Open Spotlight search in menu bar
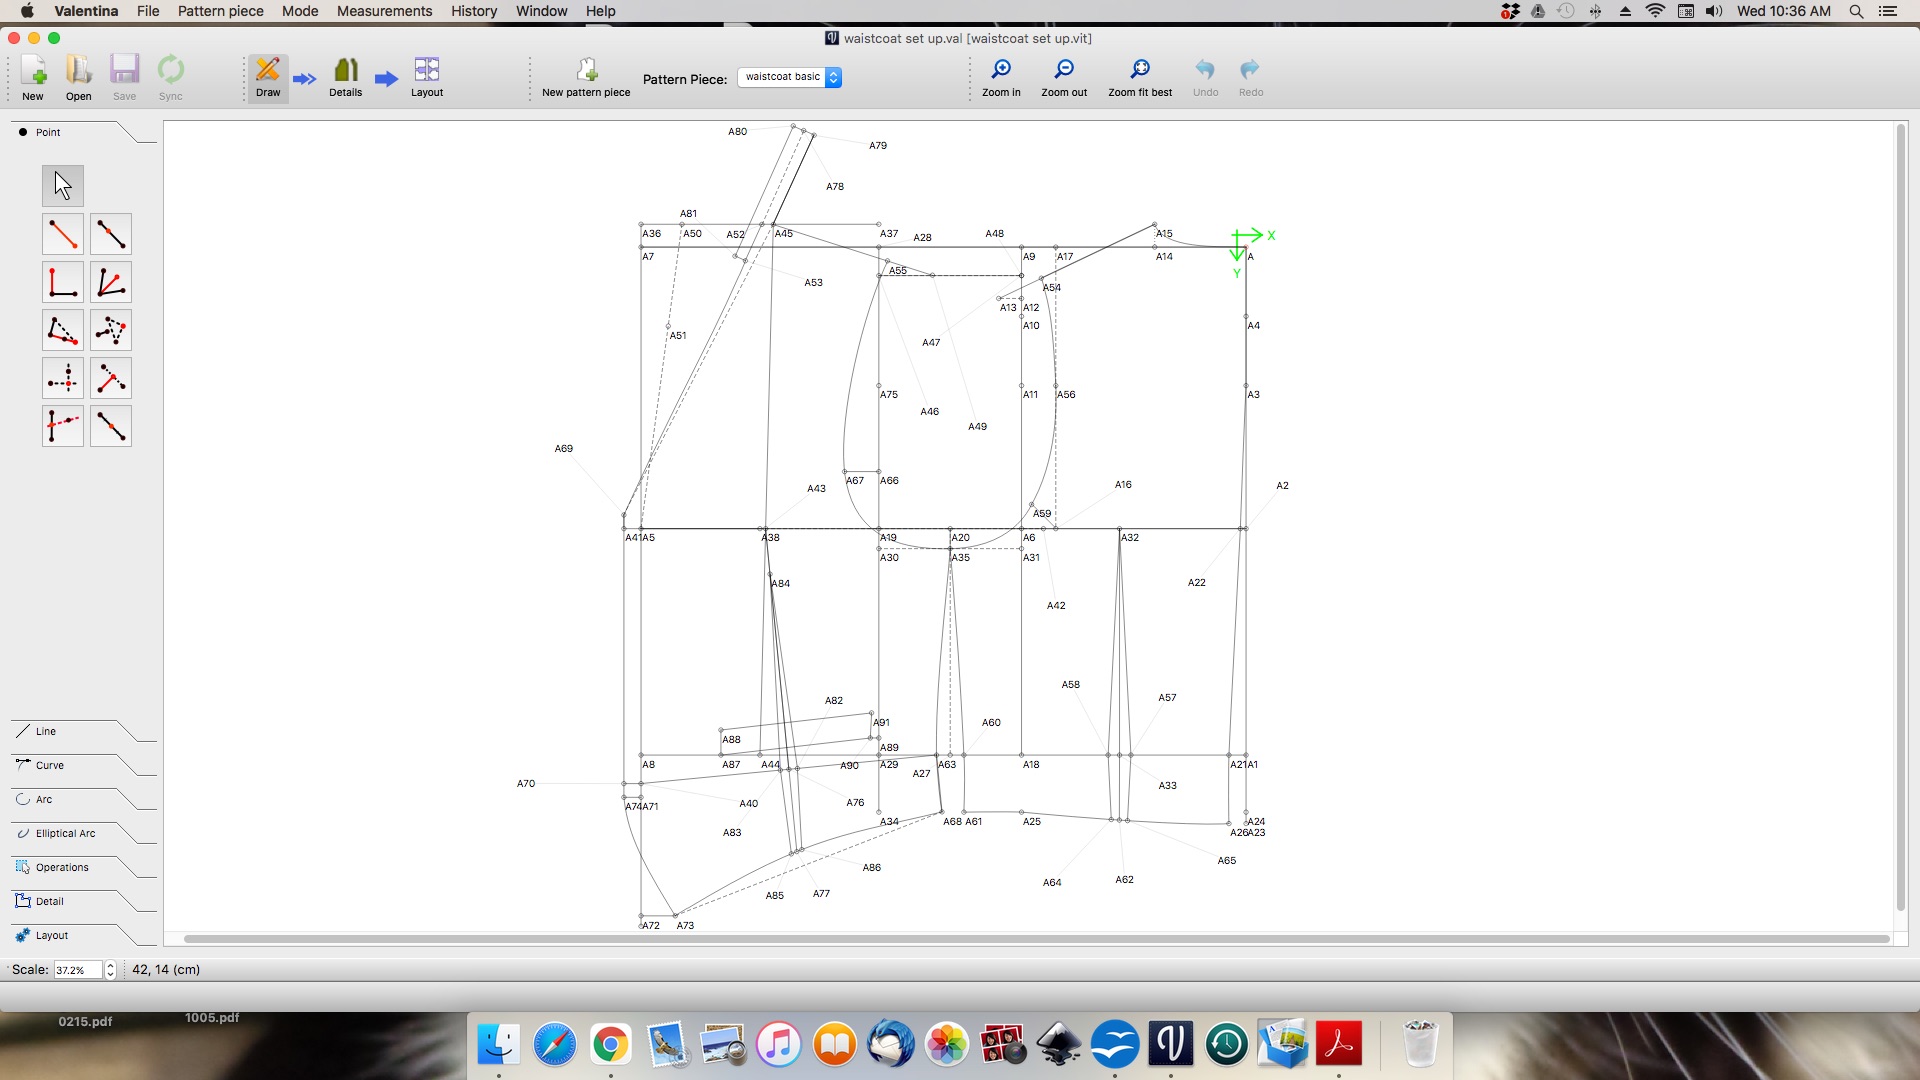The height and width of the screenshot is (1080, 1920). 1856,11
